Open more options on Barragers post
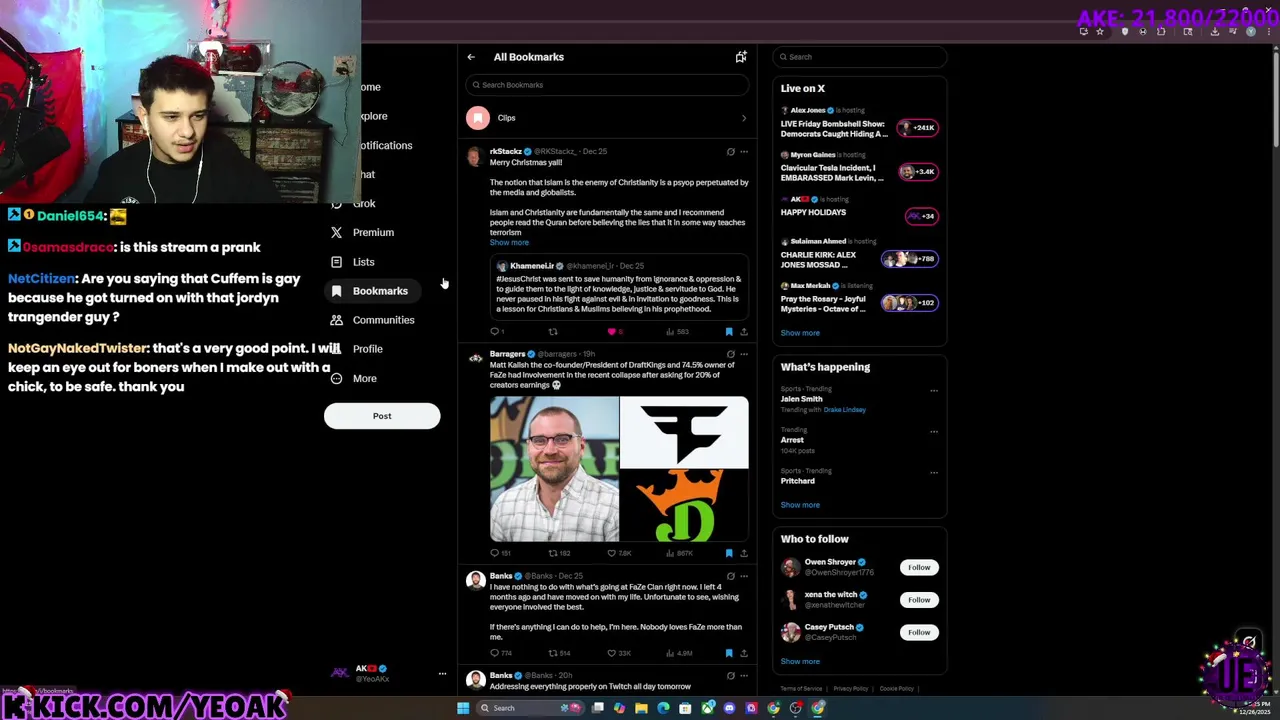This screenshot has height=720, width=1280. tap(744, 354)
